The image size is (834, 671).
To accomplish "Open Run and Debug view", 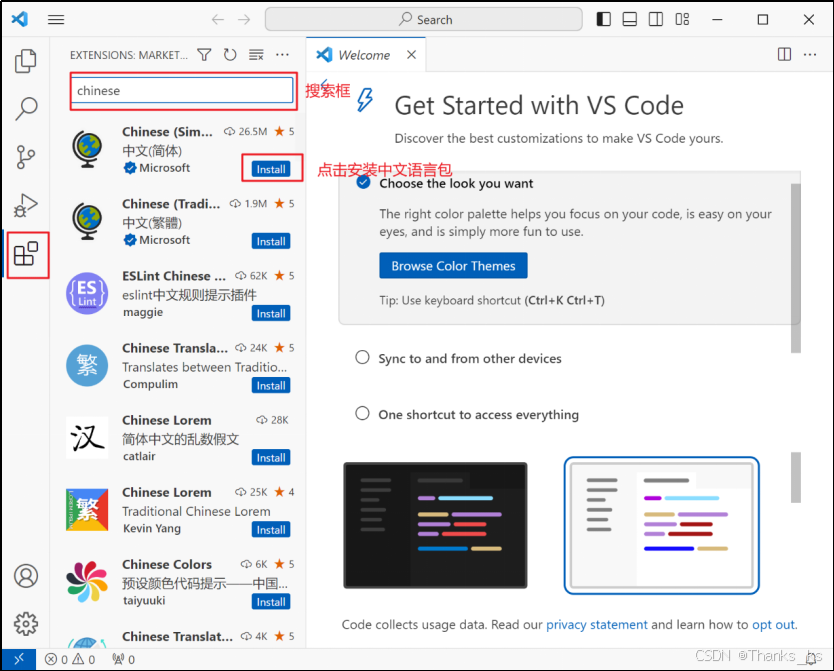I will click(x=26, y=205).
